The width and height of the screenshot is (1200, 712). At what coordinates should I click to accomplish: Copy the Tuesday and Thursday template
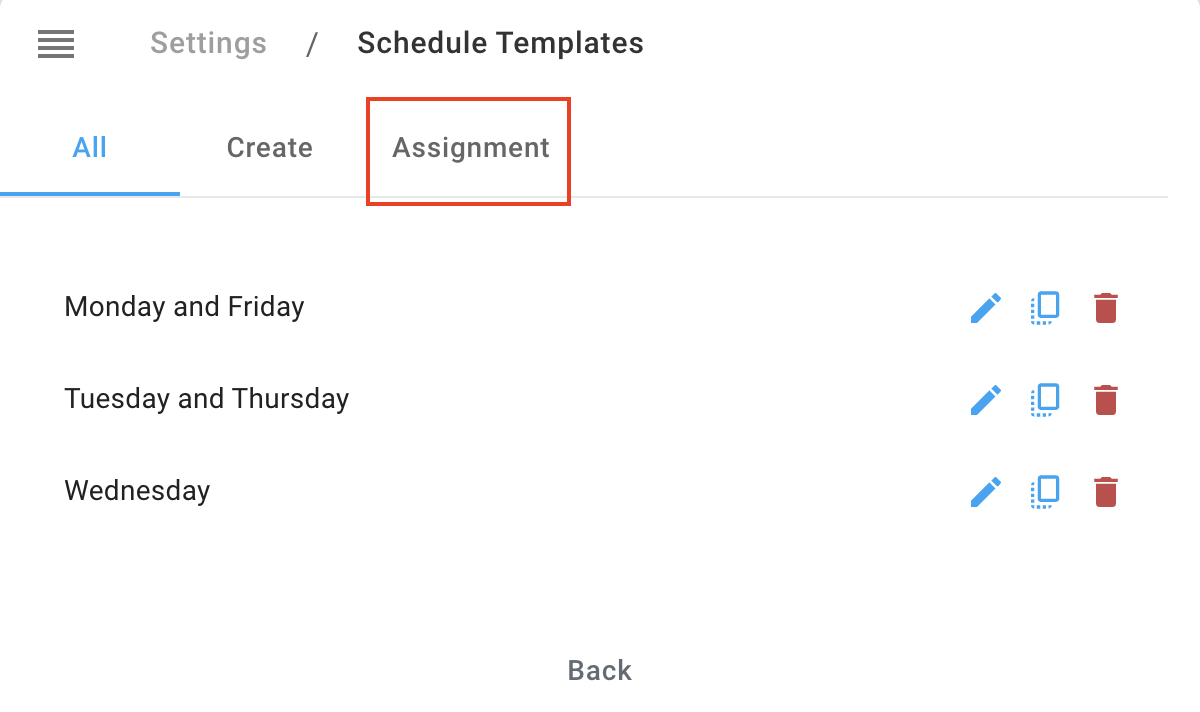(1045, 400)
